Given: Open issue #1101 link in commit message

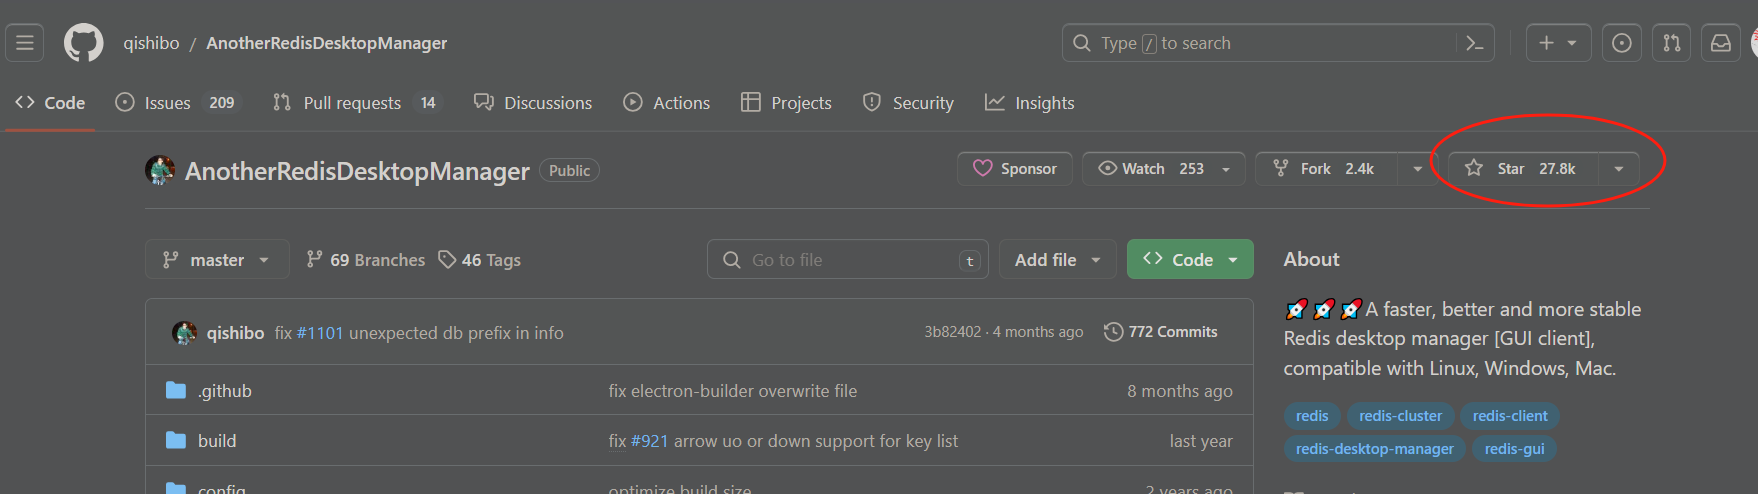Looking at the screenshot, I should pyautogui.click(x=320, y=333).
